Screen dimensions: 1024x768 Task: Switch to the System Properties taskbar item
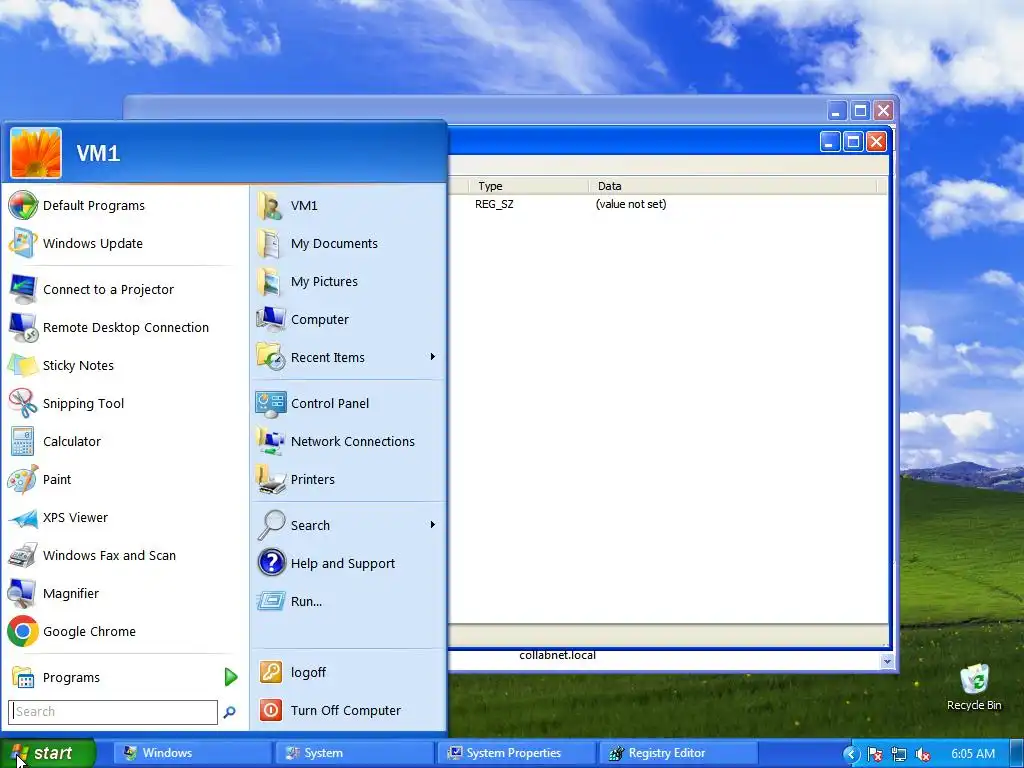[x=516, y=753]
